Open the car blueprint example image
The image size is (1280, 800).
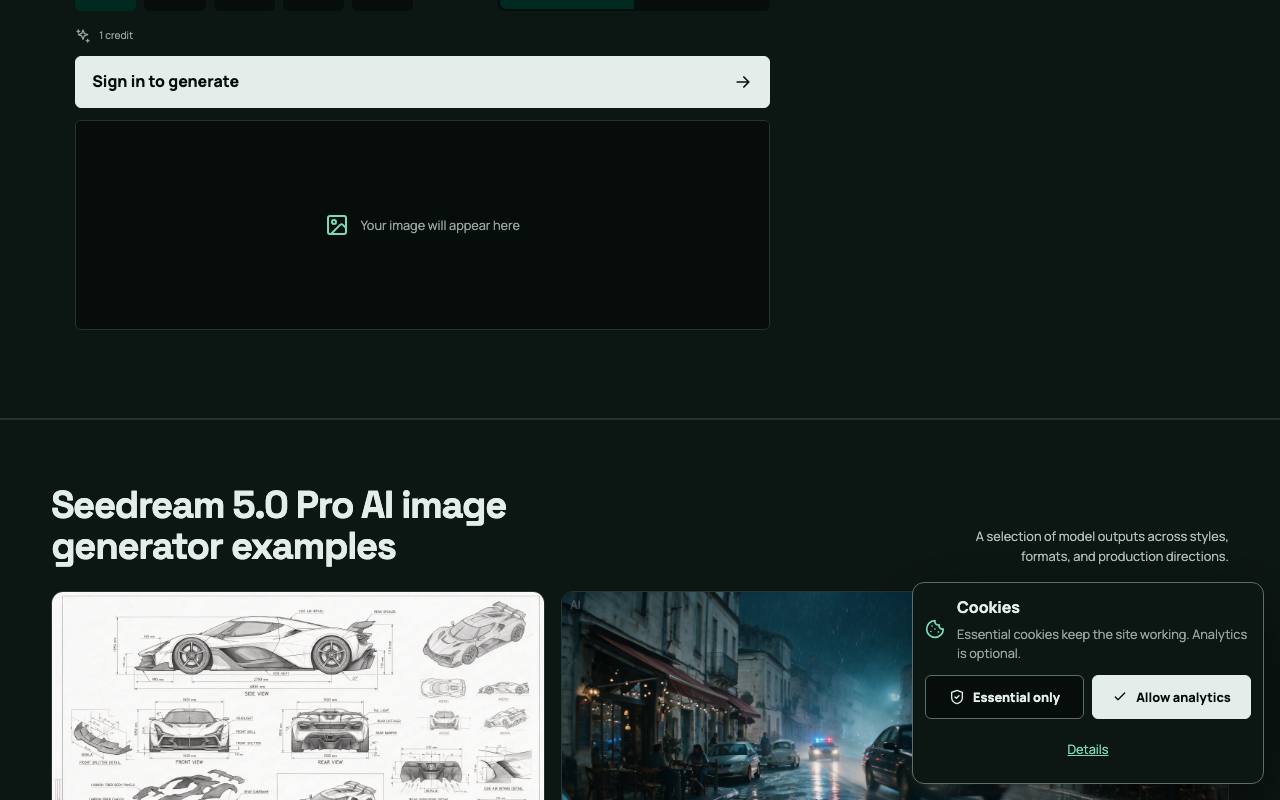point(298,696)
